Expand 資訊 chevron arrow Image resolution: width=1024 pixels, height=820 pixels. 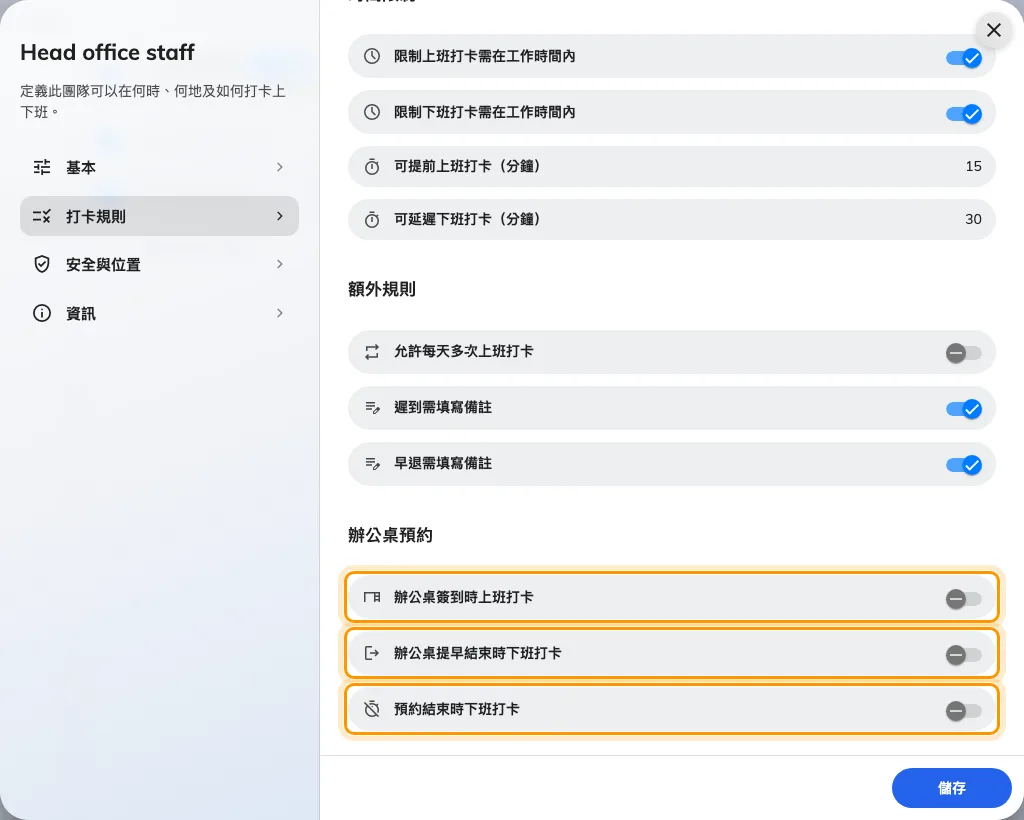click(x=280, y=313)
